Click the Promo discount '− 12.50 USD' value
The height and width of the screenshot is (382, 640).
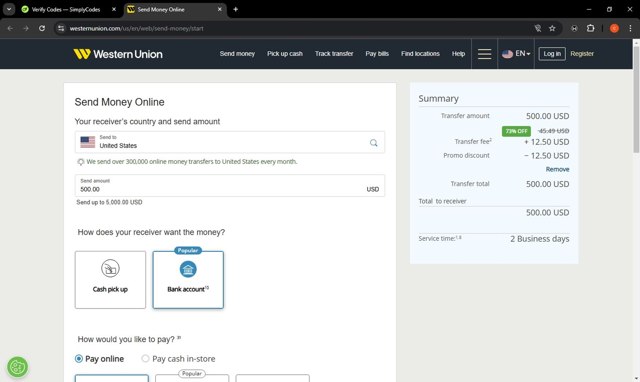point(547,155)
